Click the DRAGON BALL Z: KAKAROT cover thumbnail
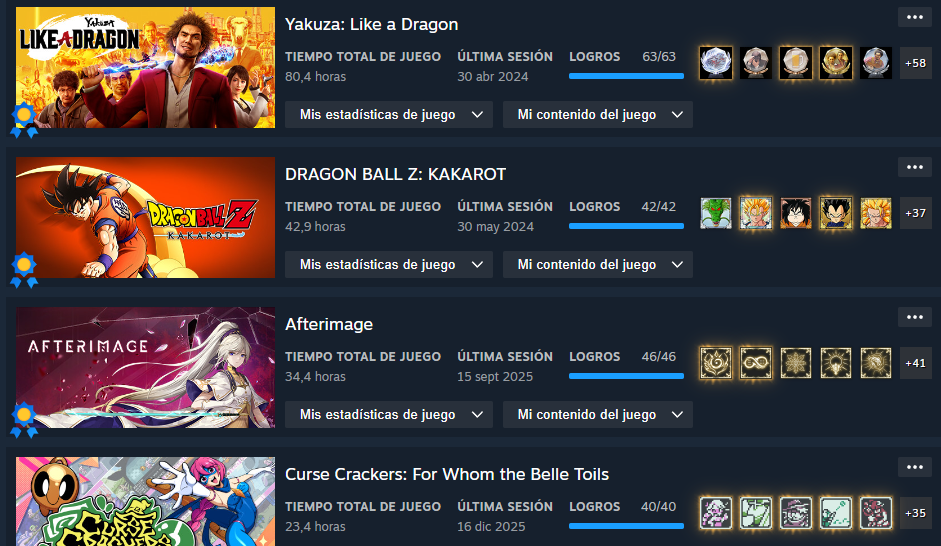941x546 pixels. coord(145,217)
